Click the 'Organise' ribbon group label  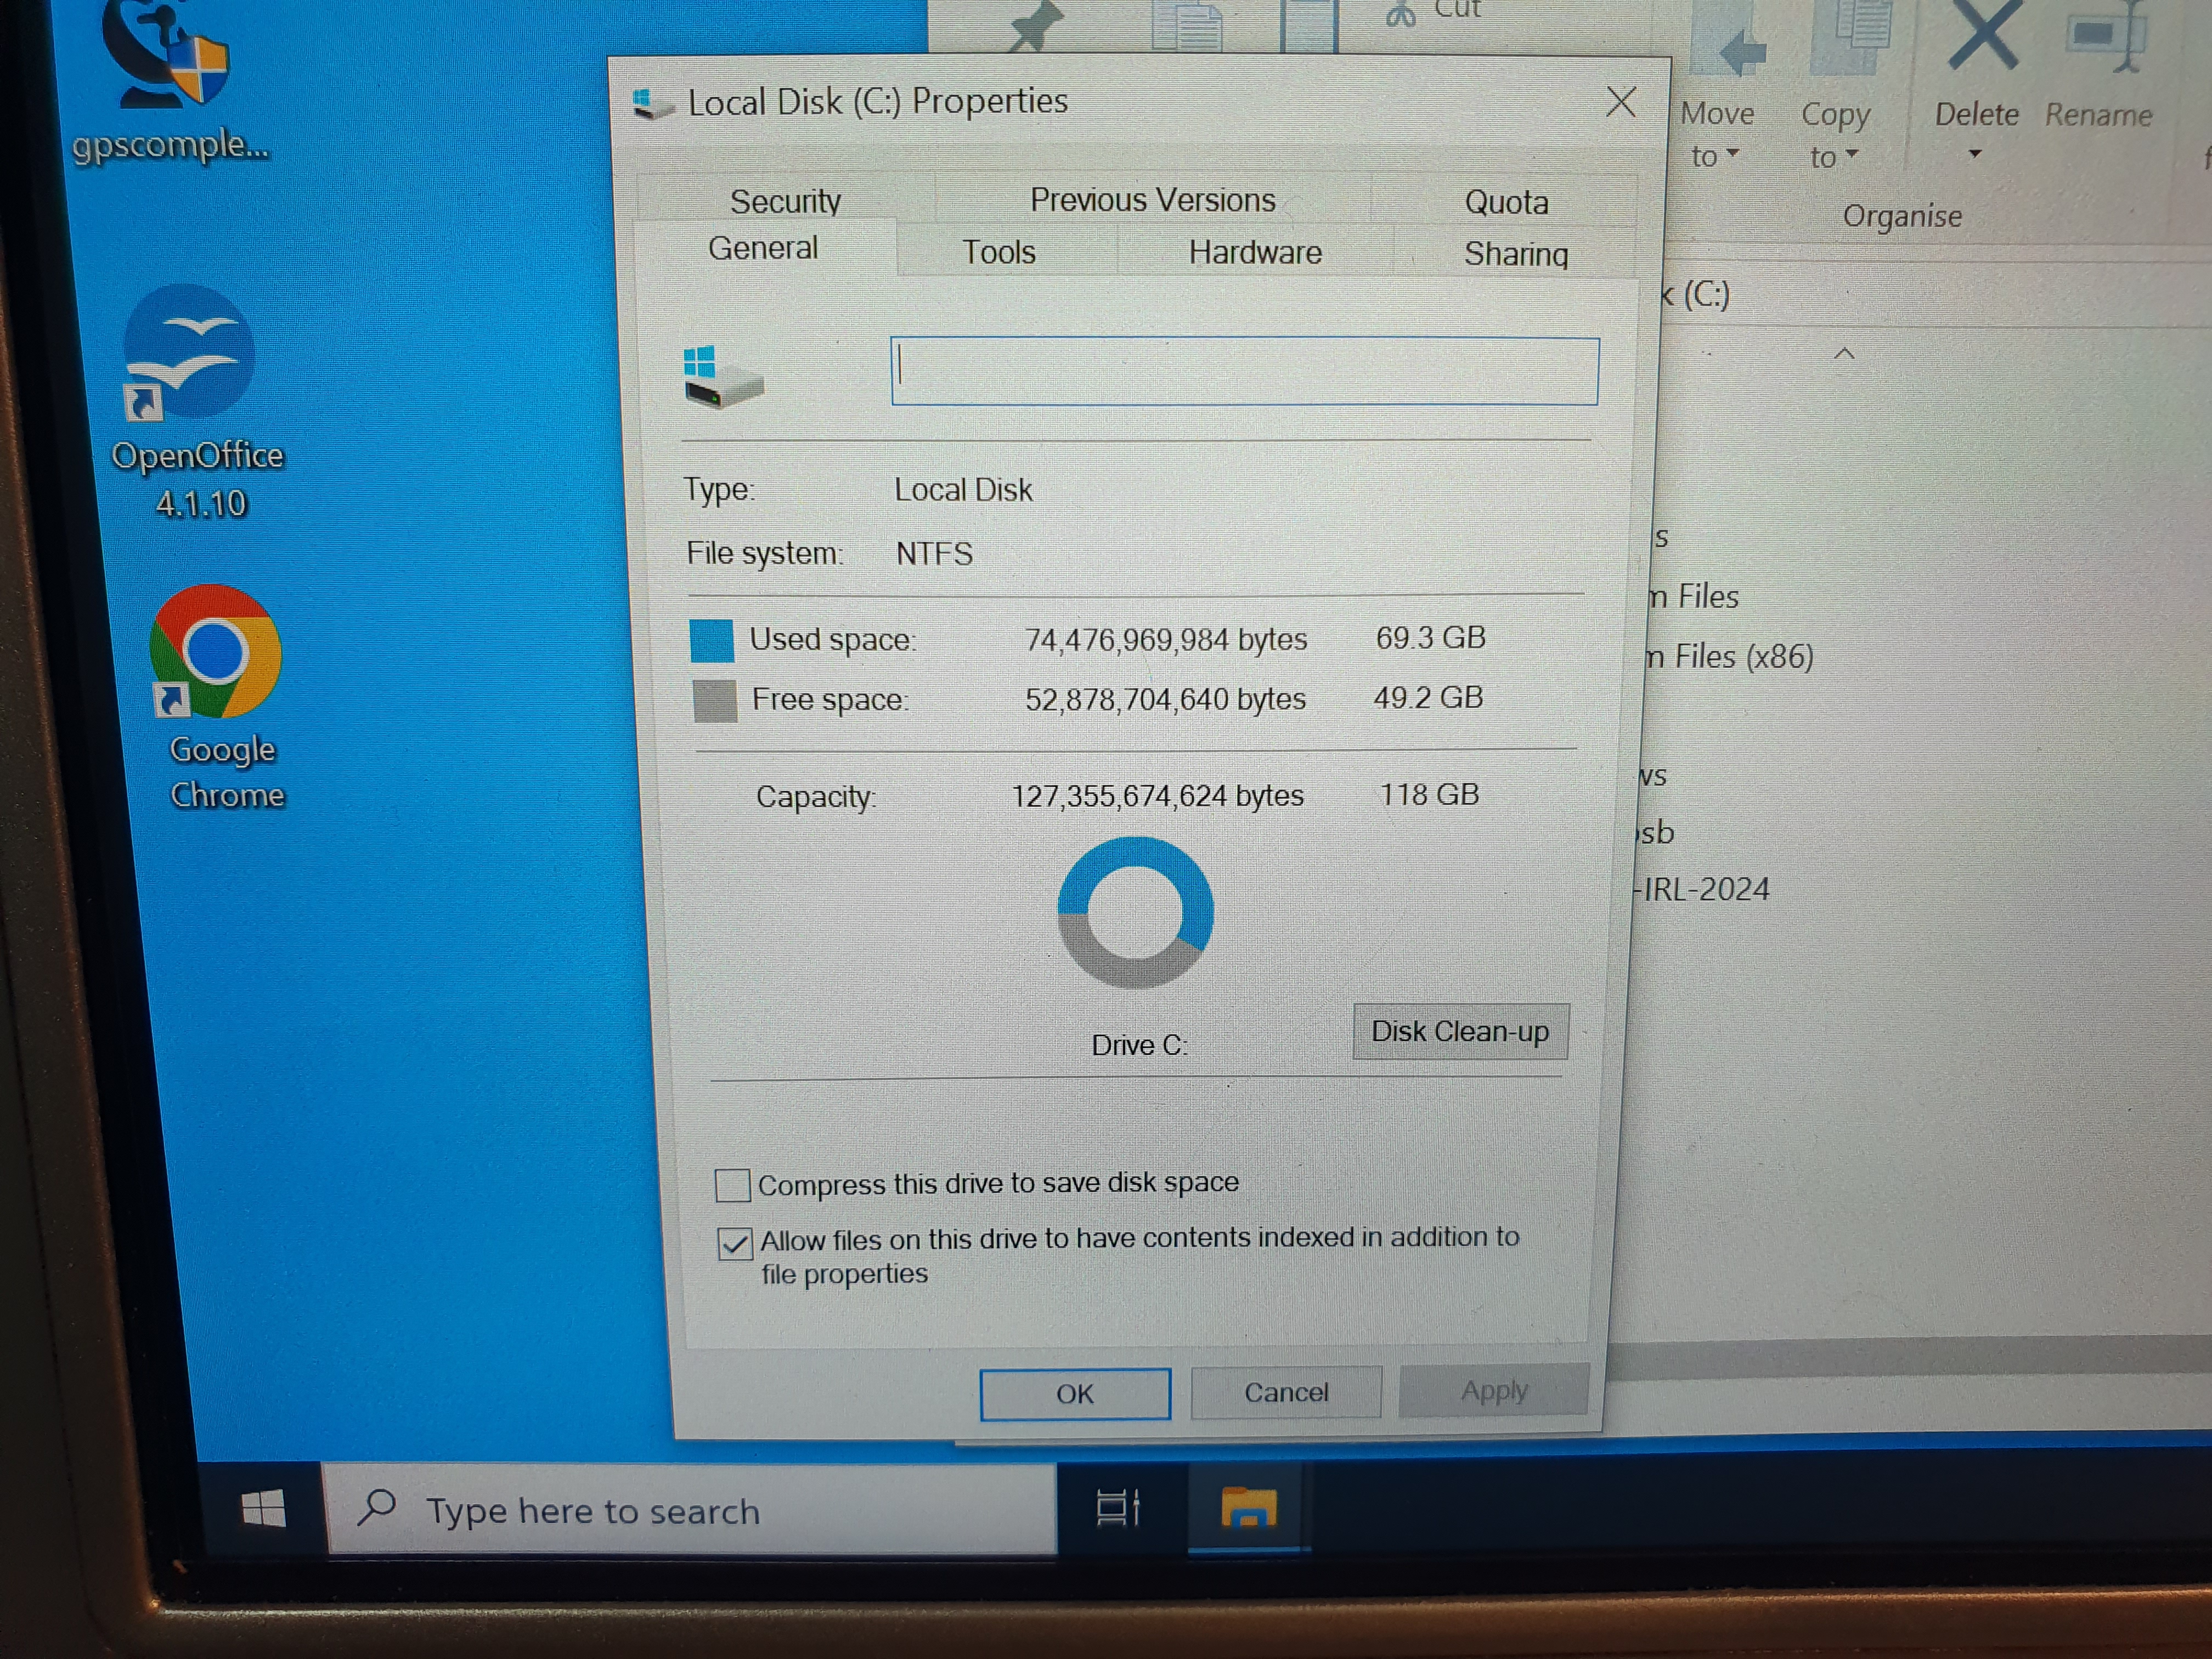coord(1902,216)
